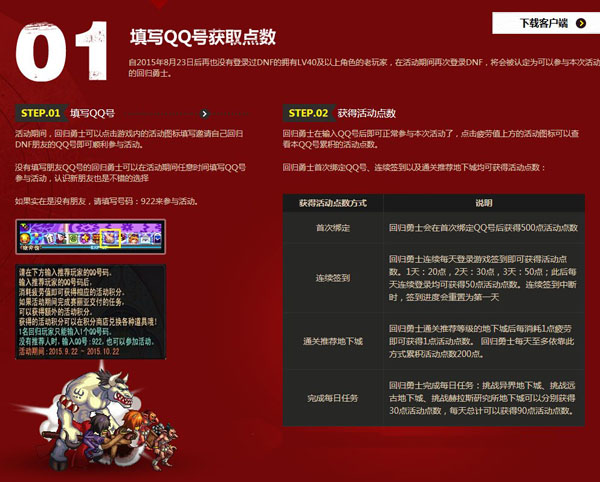The image size is (600, 482).
Task: Click the daily sign-in points description cell
Action: 483,278
